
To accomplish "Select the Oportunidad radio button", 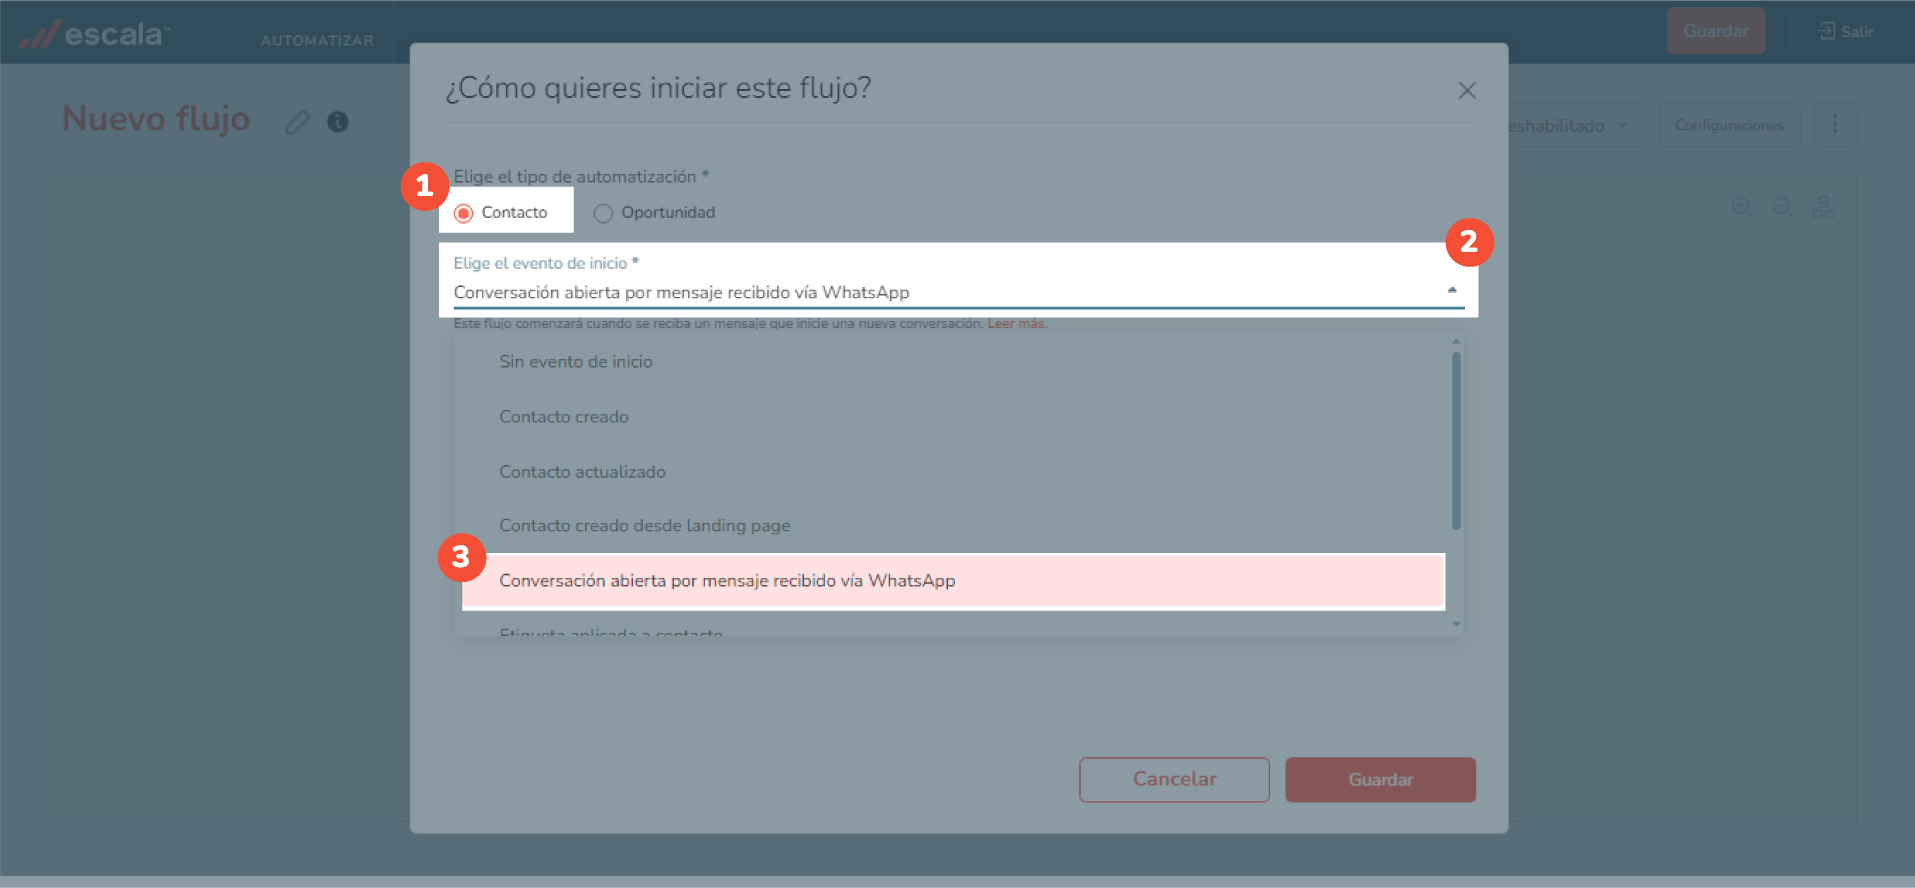I will click(603, 213).
